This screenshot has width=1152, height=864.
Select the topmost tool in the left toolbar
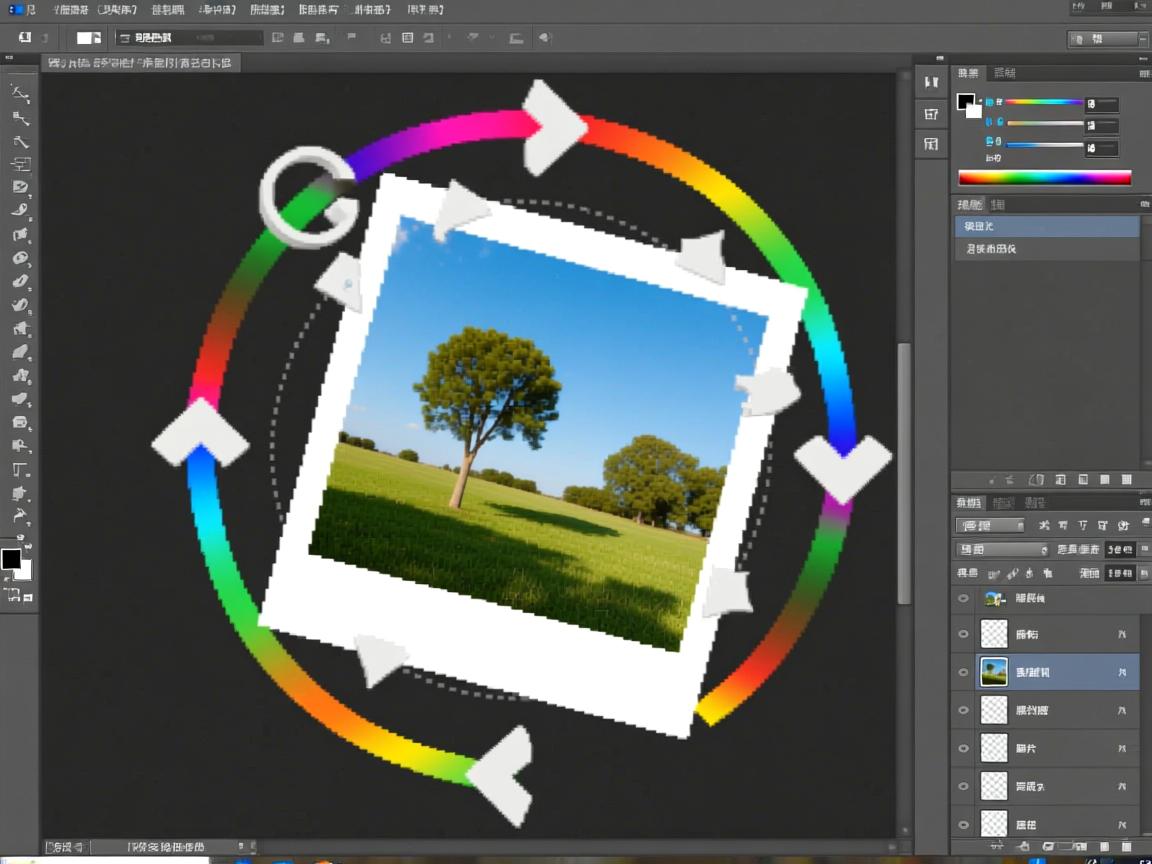point(20,93)
